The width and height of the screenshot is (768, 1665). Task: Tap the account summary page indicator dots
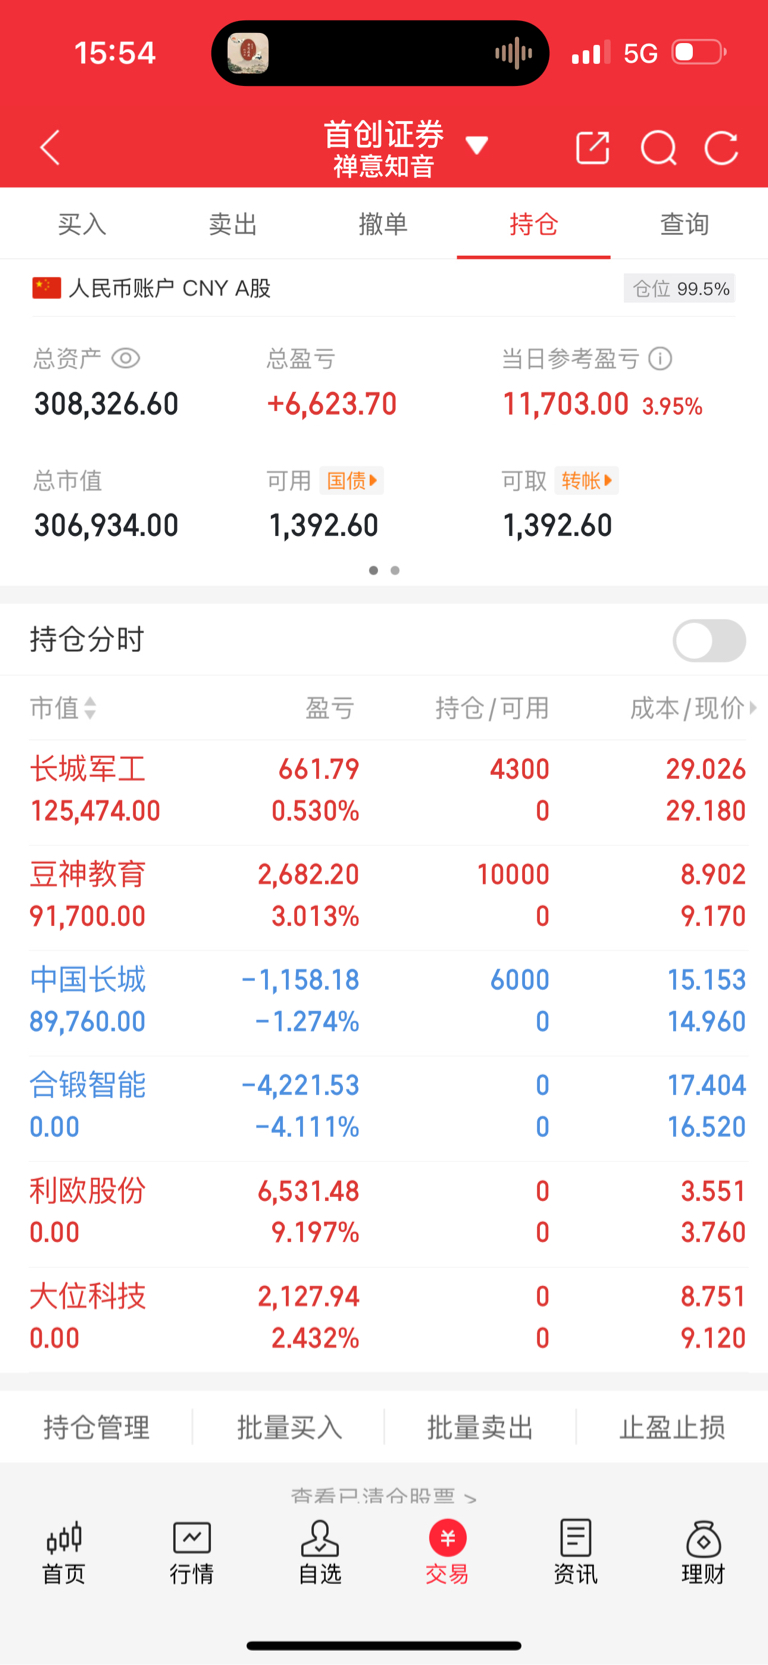[384, 570]
